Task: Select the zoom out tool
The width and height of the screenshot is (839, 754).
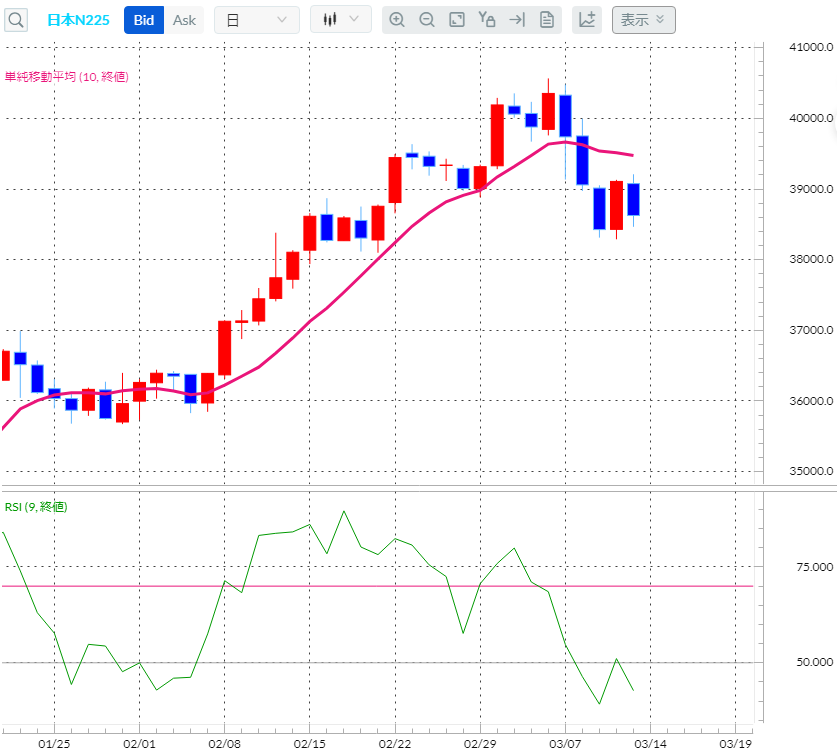Action: pyautogui.click(x=427, y=19)
